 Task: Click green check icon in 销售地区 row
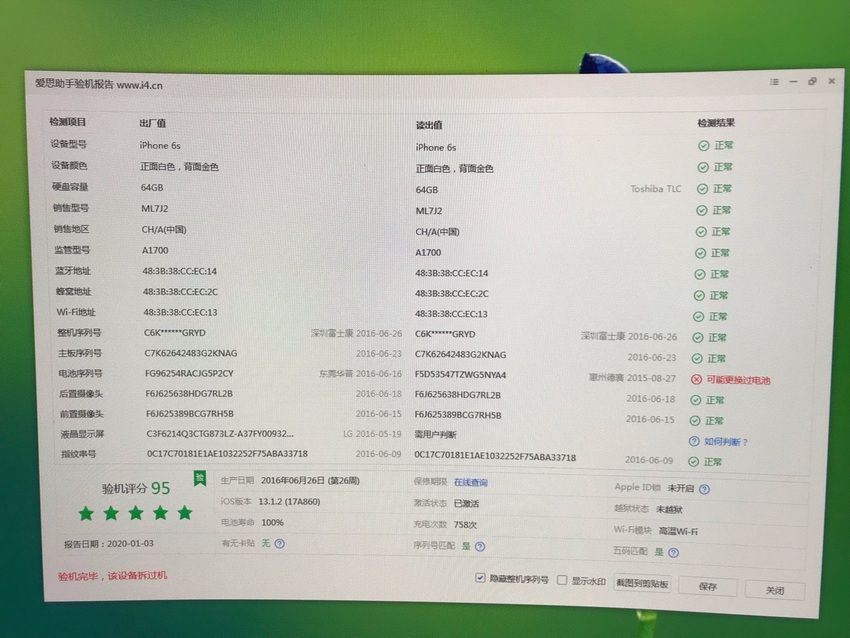tap(701, 232)
